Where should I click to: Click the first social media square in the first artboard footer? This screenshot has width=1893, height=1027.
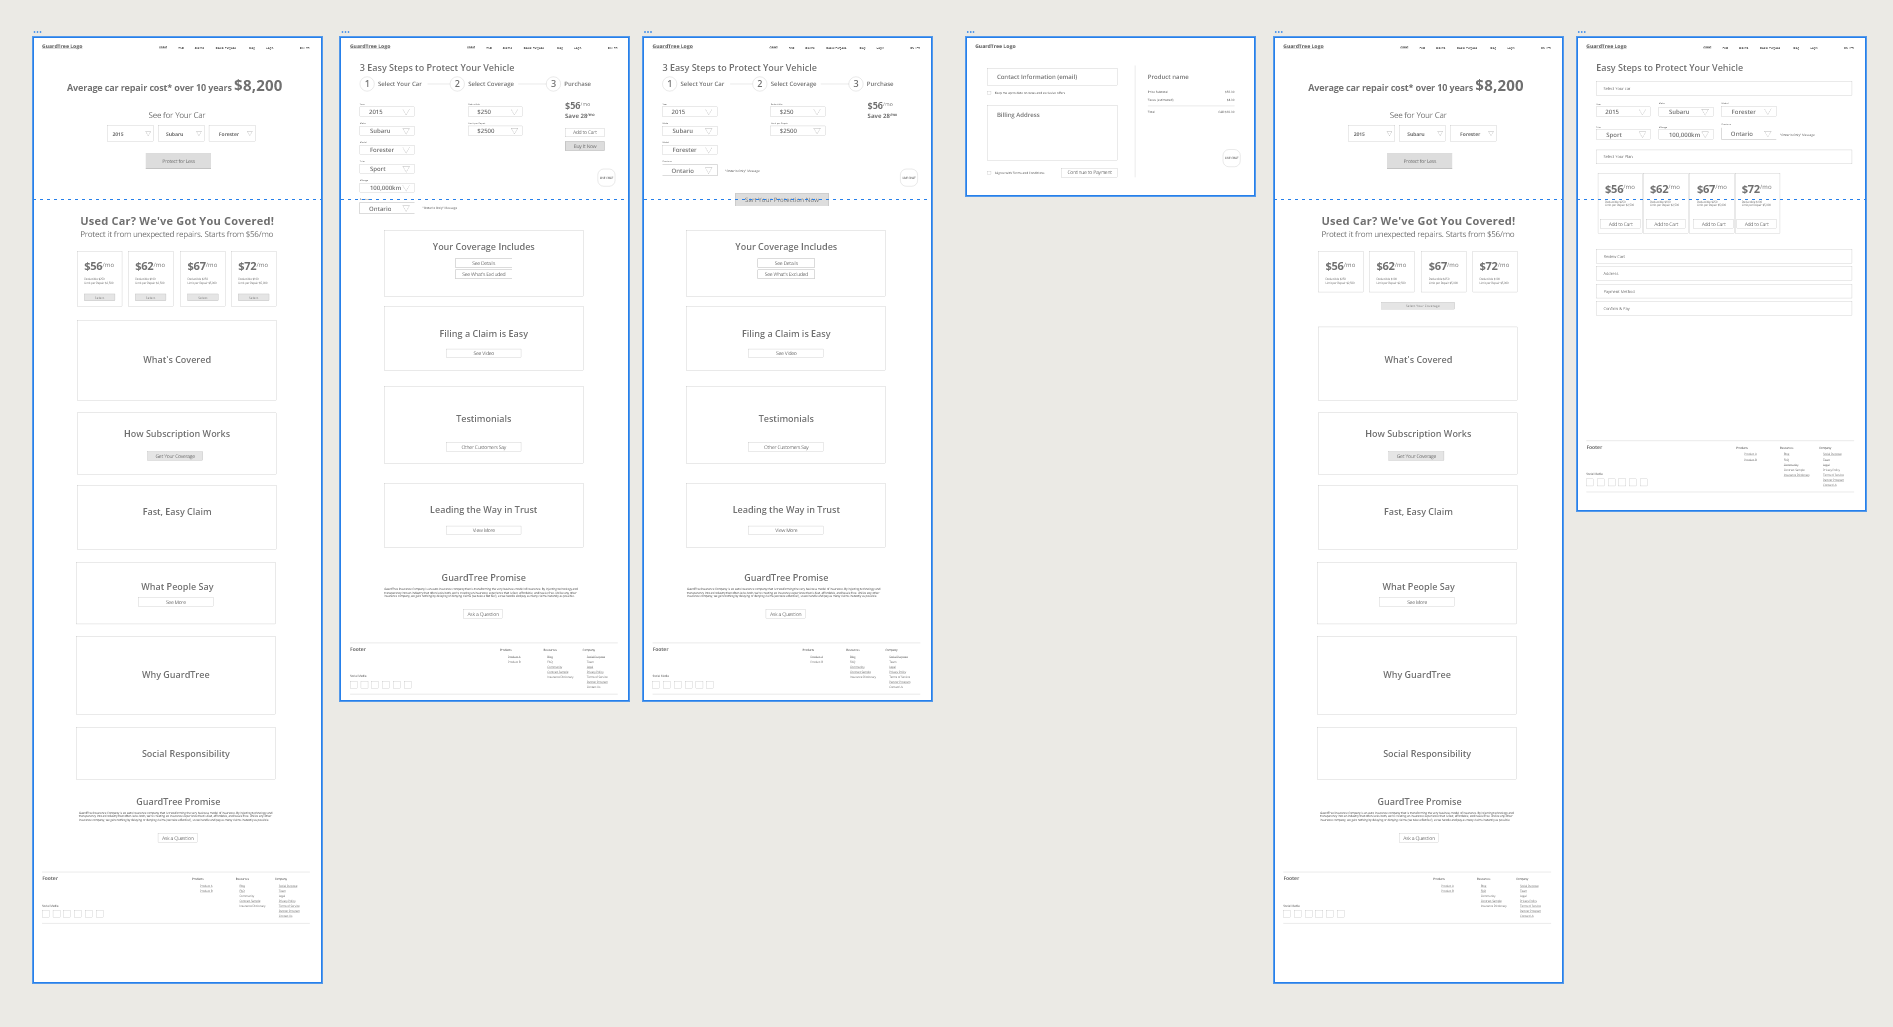tap(46, 914)
